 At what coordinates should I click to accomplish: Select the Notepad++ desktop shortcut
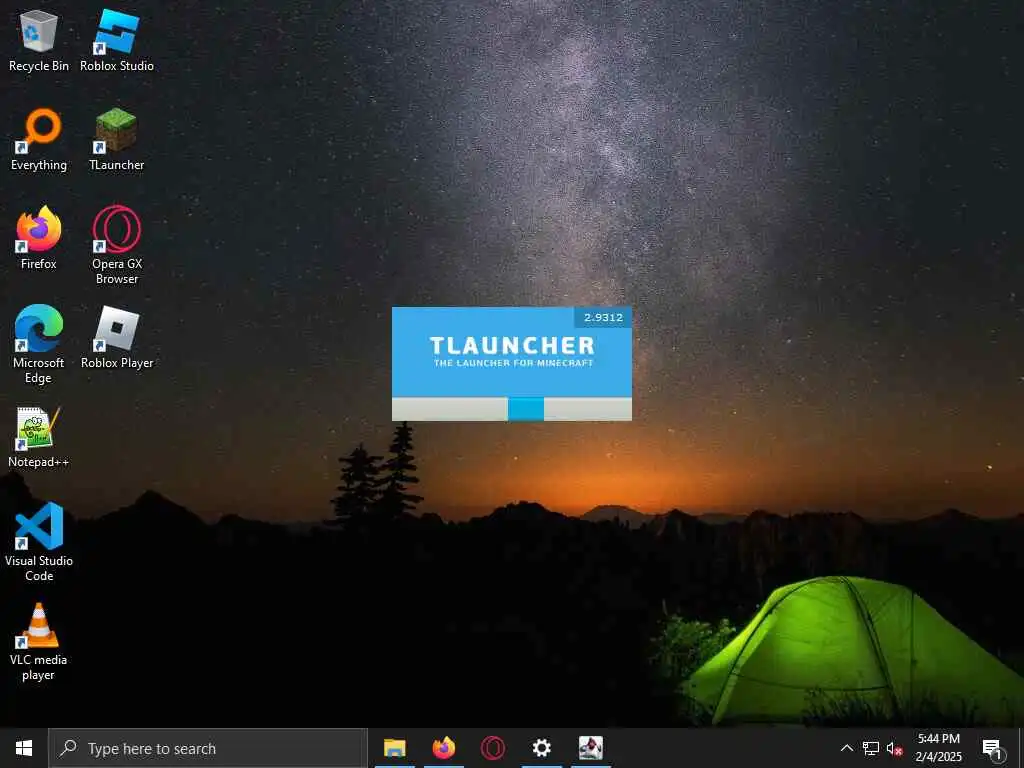pos(39,437)
